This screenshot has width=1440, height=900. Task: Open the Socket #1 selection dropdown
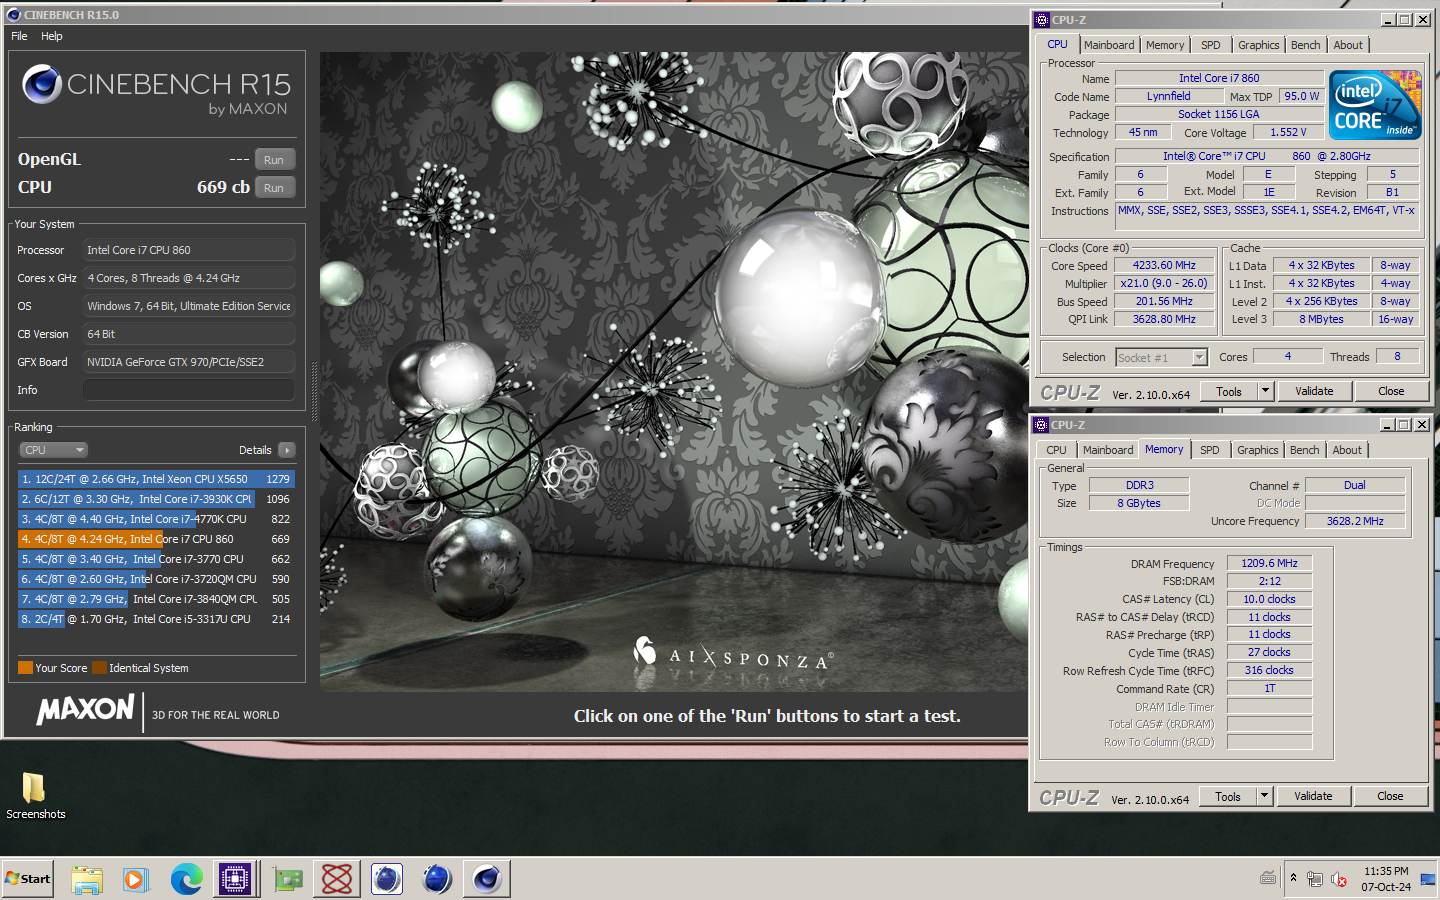click(x=1162, y=357)
